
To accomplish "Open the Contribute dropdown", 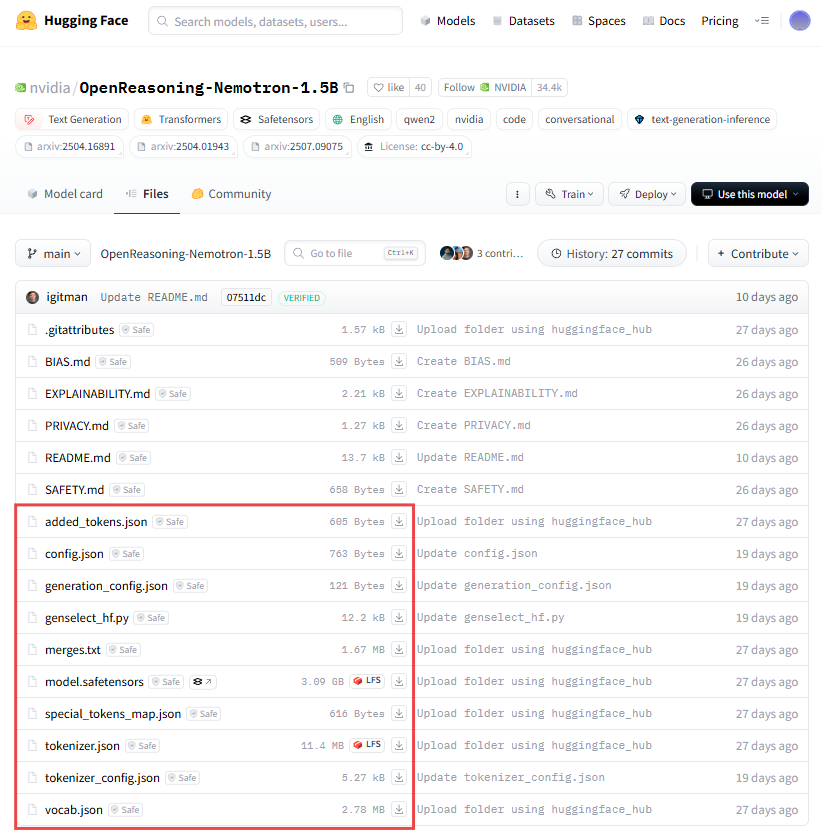I will click(758, 254).
